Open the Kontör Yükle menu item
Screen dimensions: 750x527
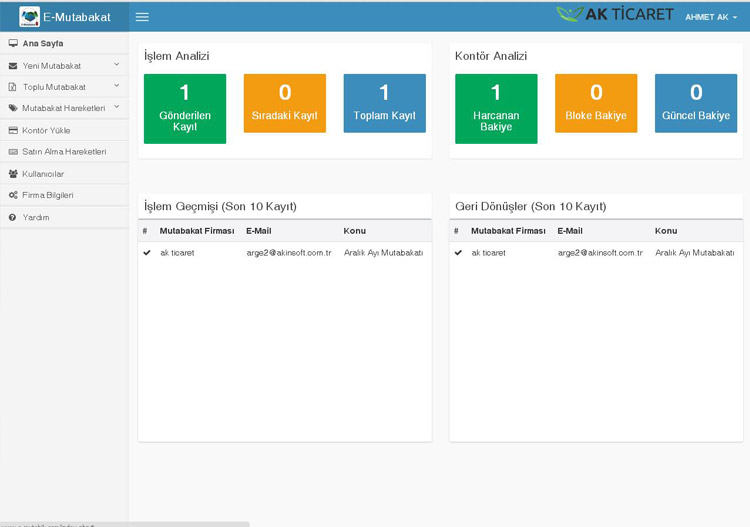(x=46, y=131)
